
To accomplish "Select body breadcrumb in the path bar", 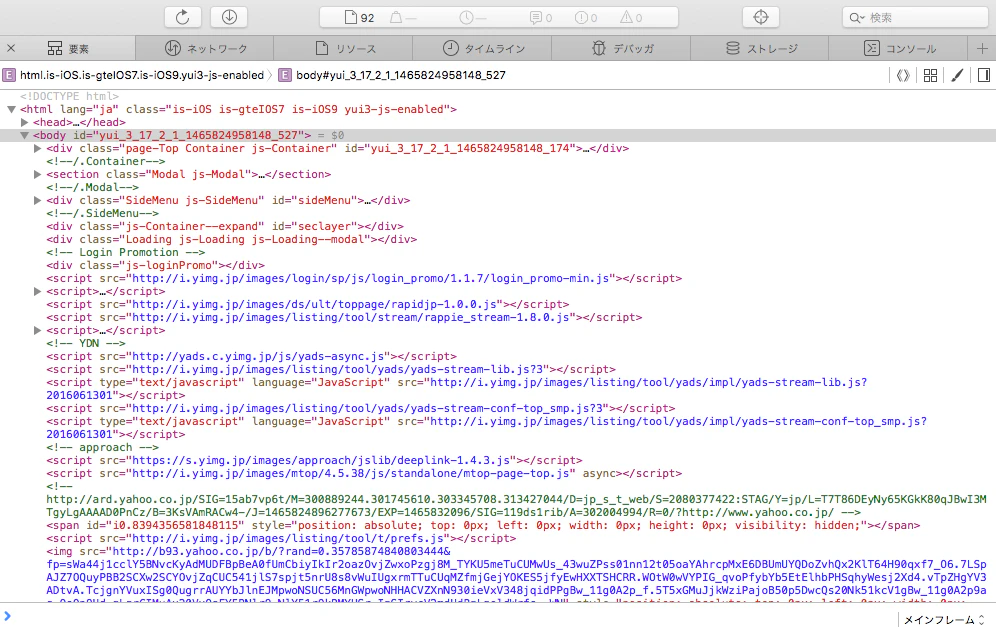I will [393, 76].
